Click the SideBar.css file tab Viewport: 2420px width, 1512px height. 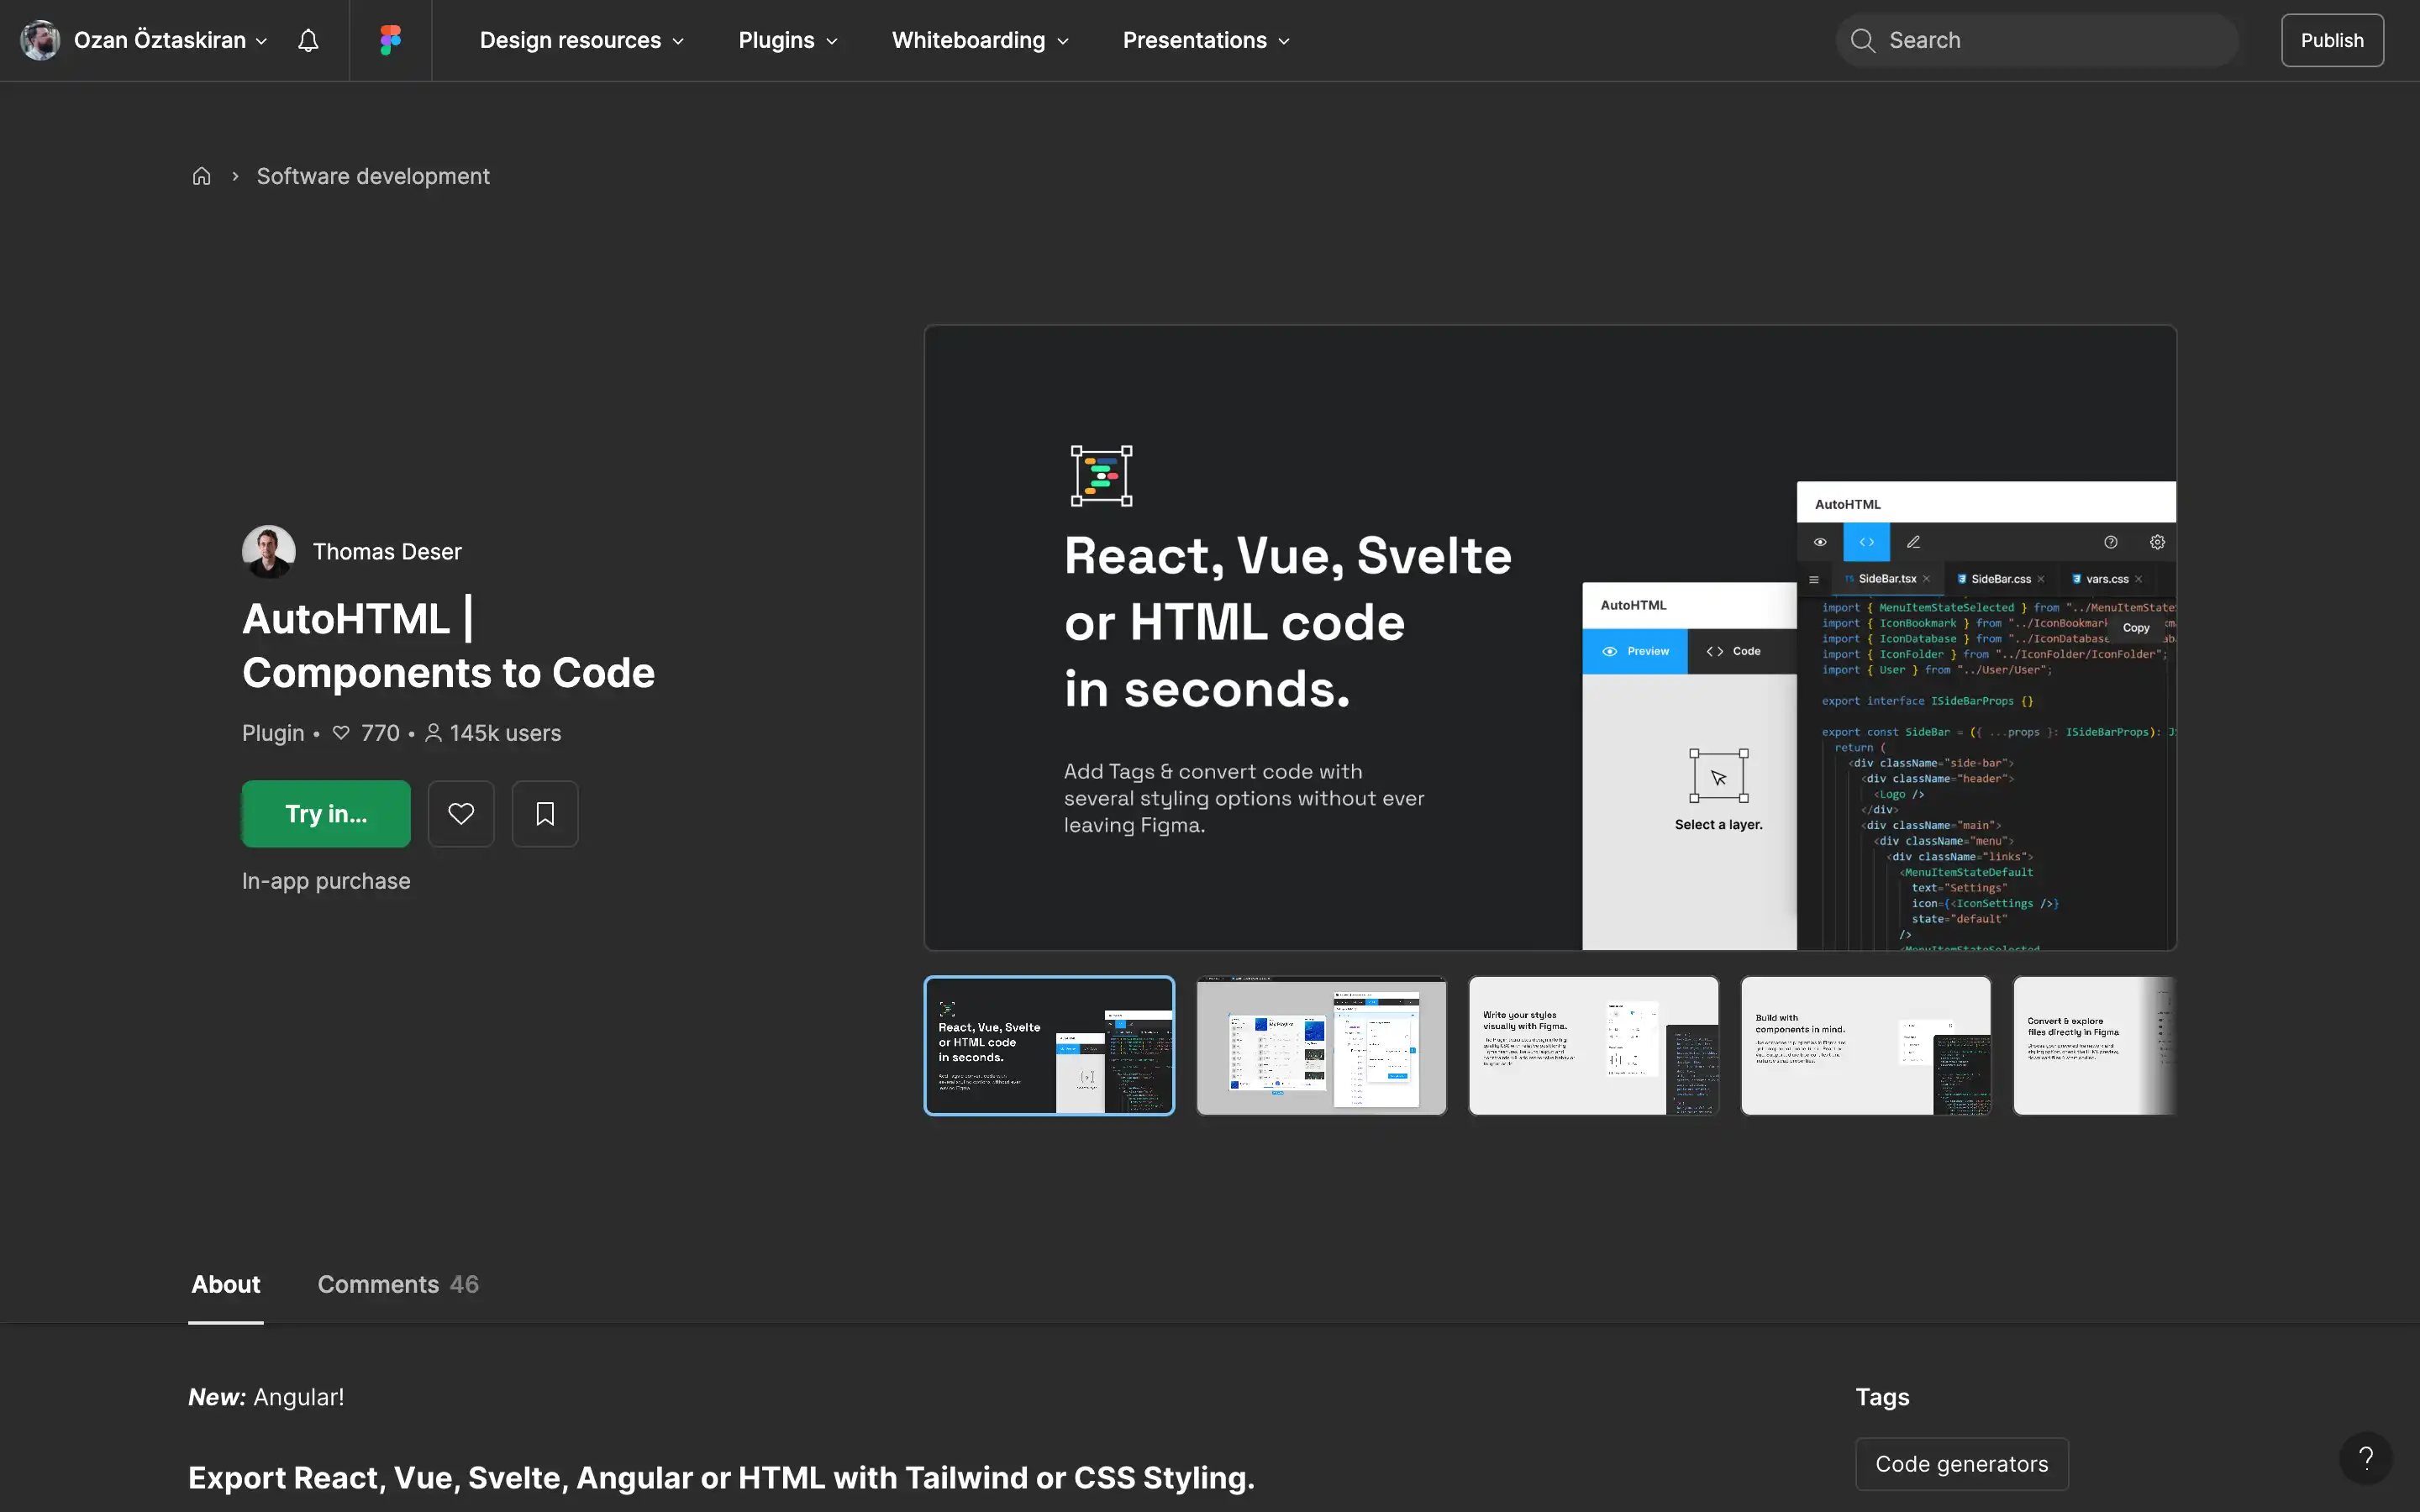click(x=1999, y=579)
